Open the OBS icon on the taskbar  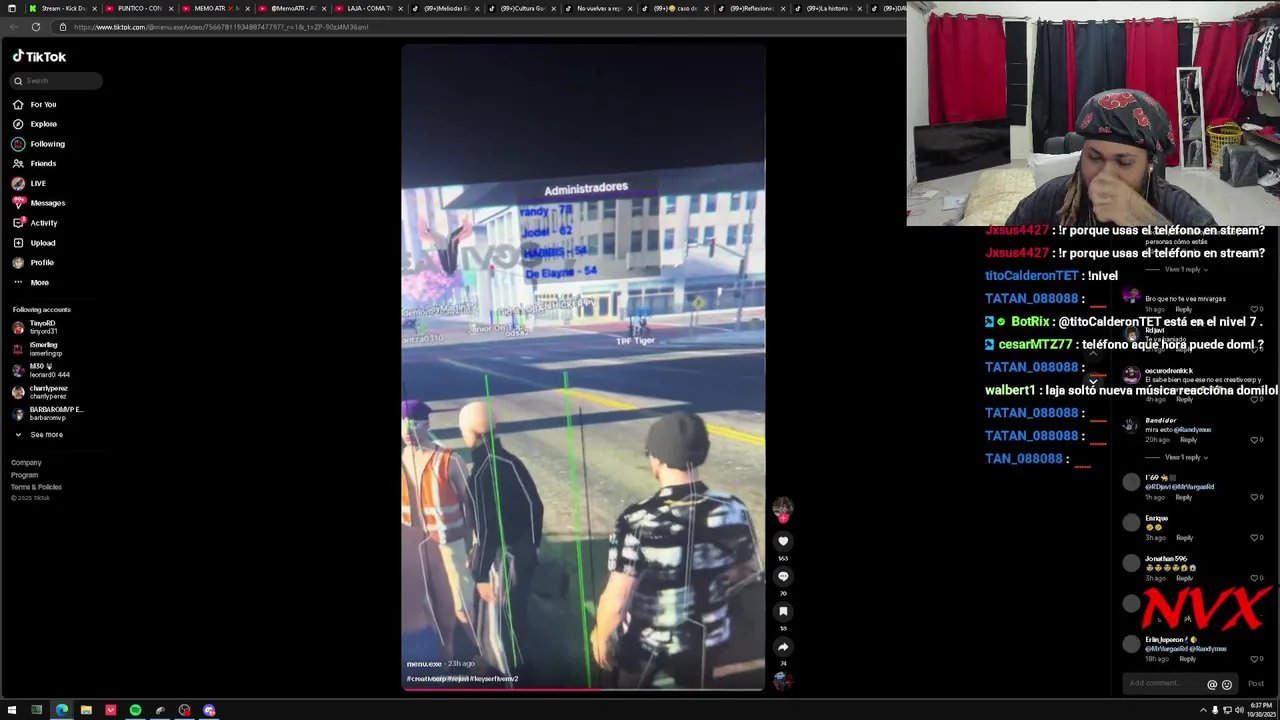coord(184,710)
